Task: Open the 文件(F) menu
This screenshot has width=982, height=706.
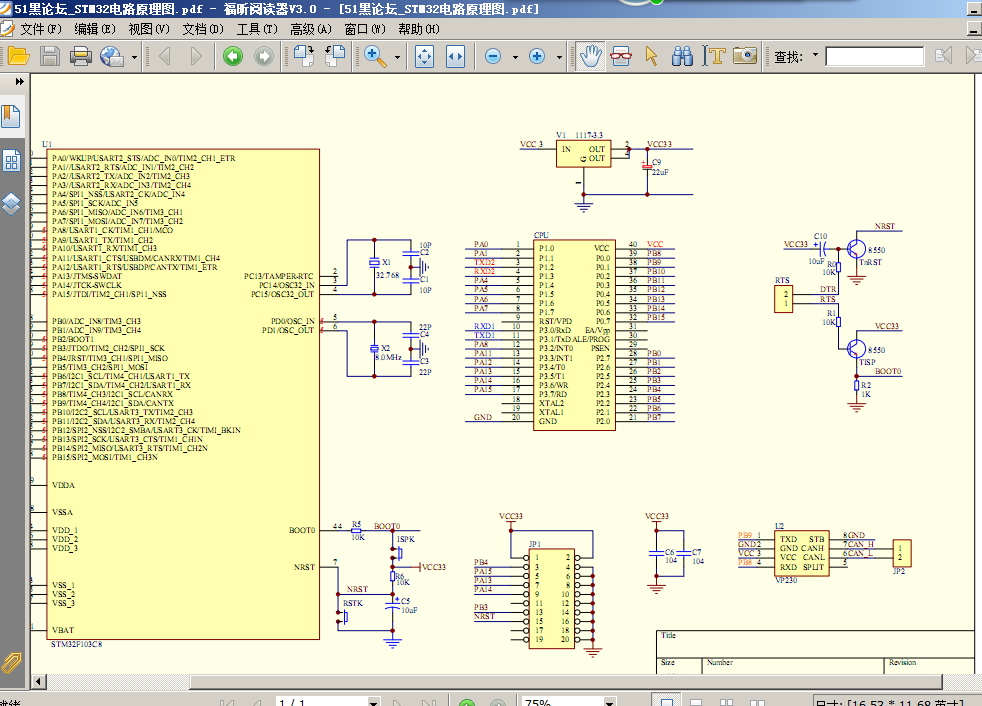Action: tap(41, 29)
